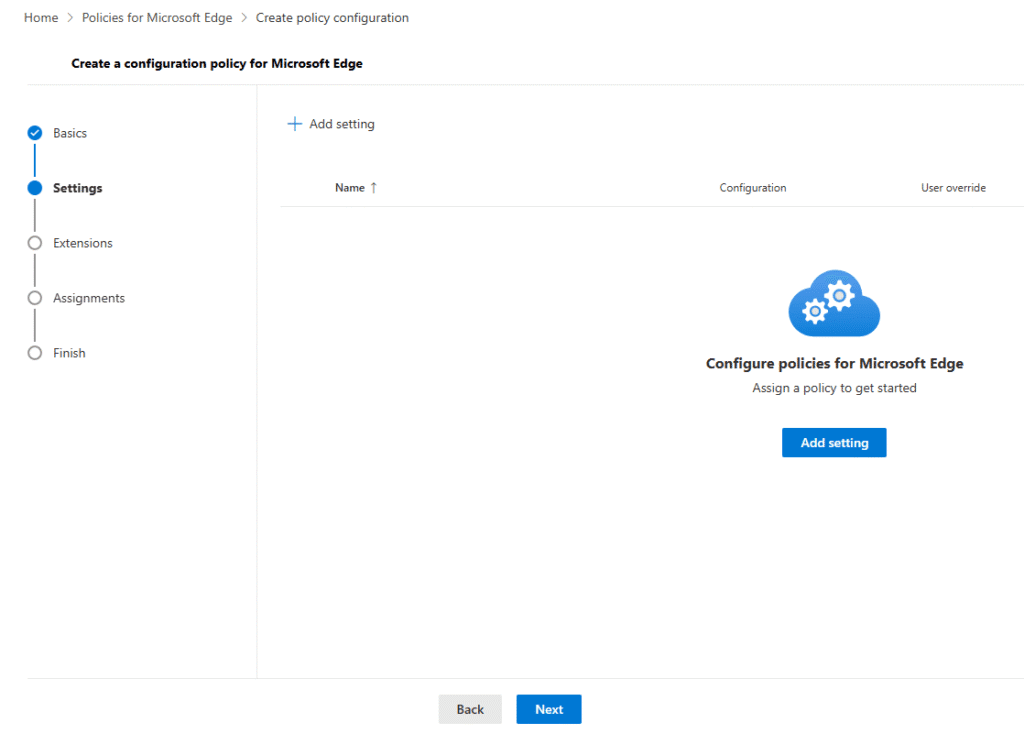
Task: Switch to the Extensions step label
Action: (83, 243)
